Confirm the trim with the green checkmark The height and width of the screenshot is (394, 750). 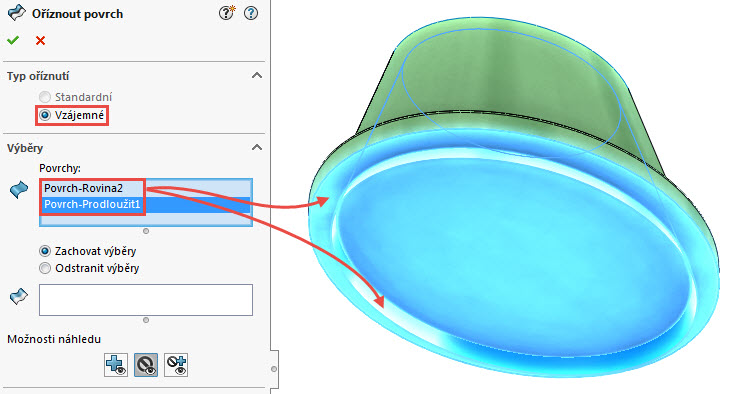[13, 40]
